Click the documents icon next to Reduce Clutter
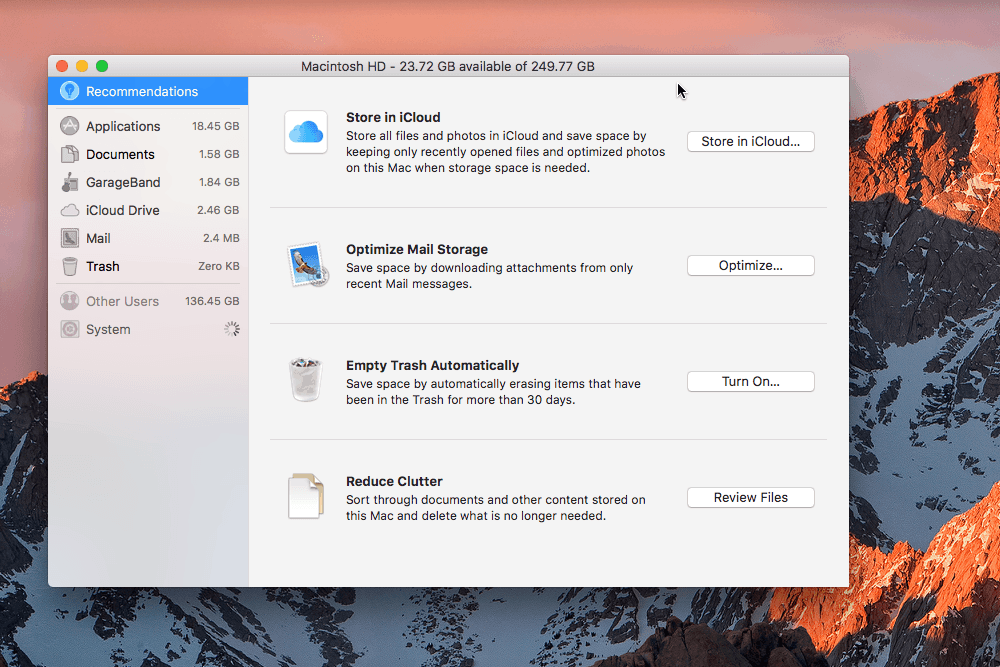The width and height of the screenshot is (1000, 667). [306, 496]
